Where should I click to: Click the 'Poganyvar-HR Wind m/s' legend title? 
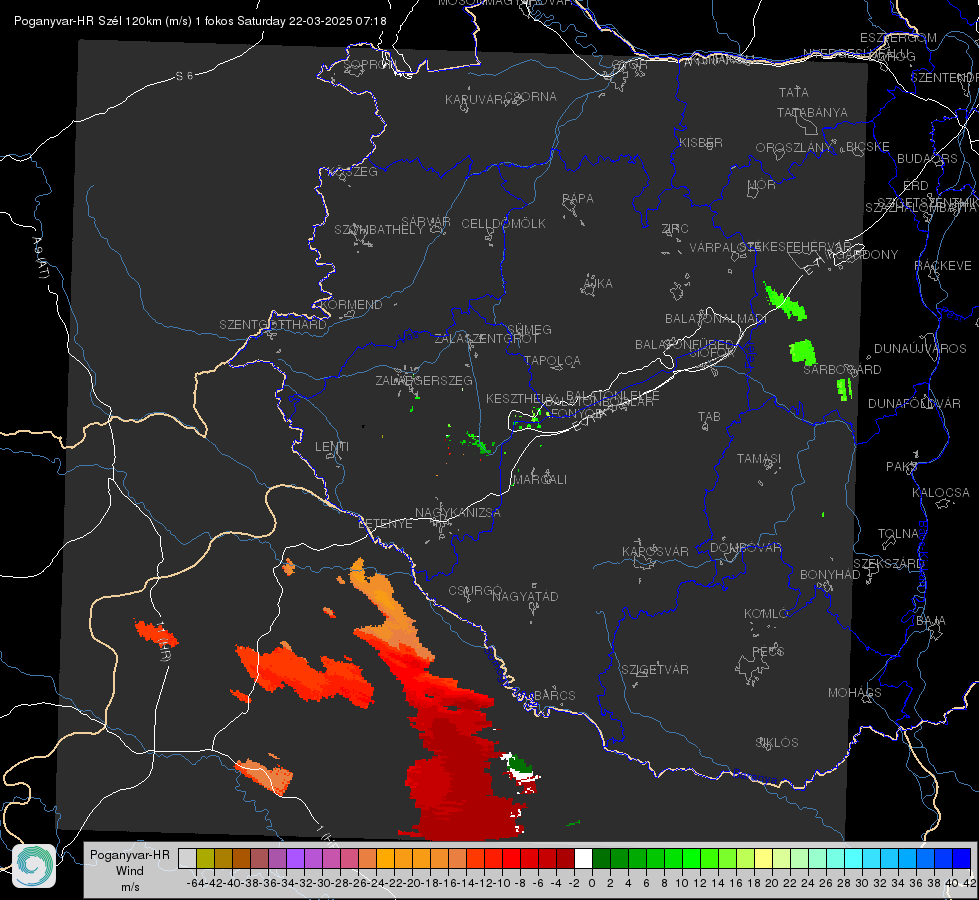[130, 871]
